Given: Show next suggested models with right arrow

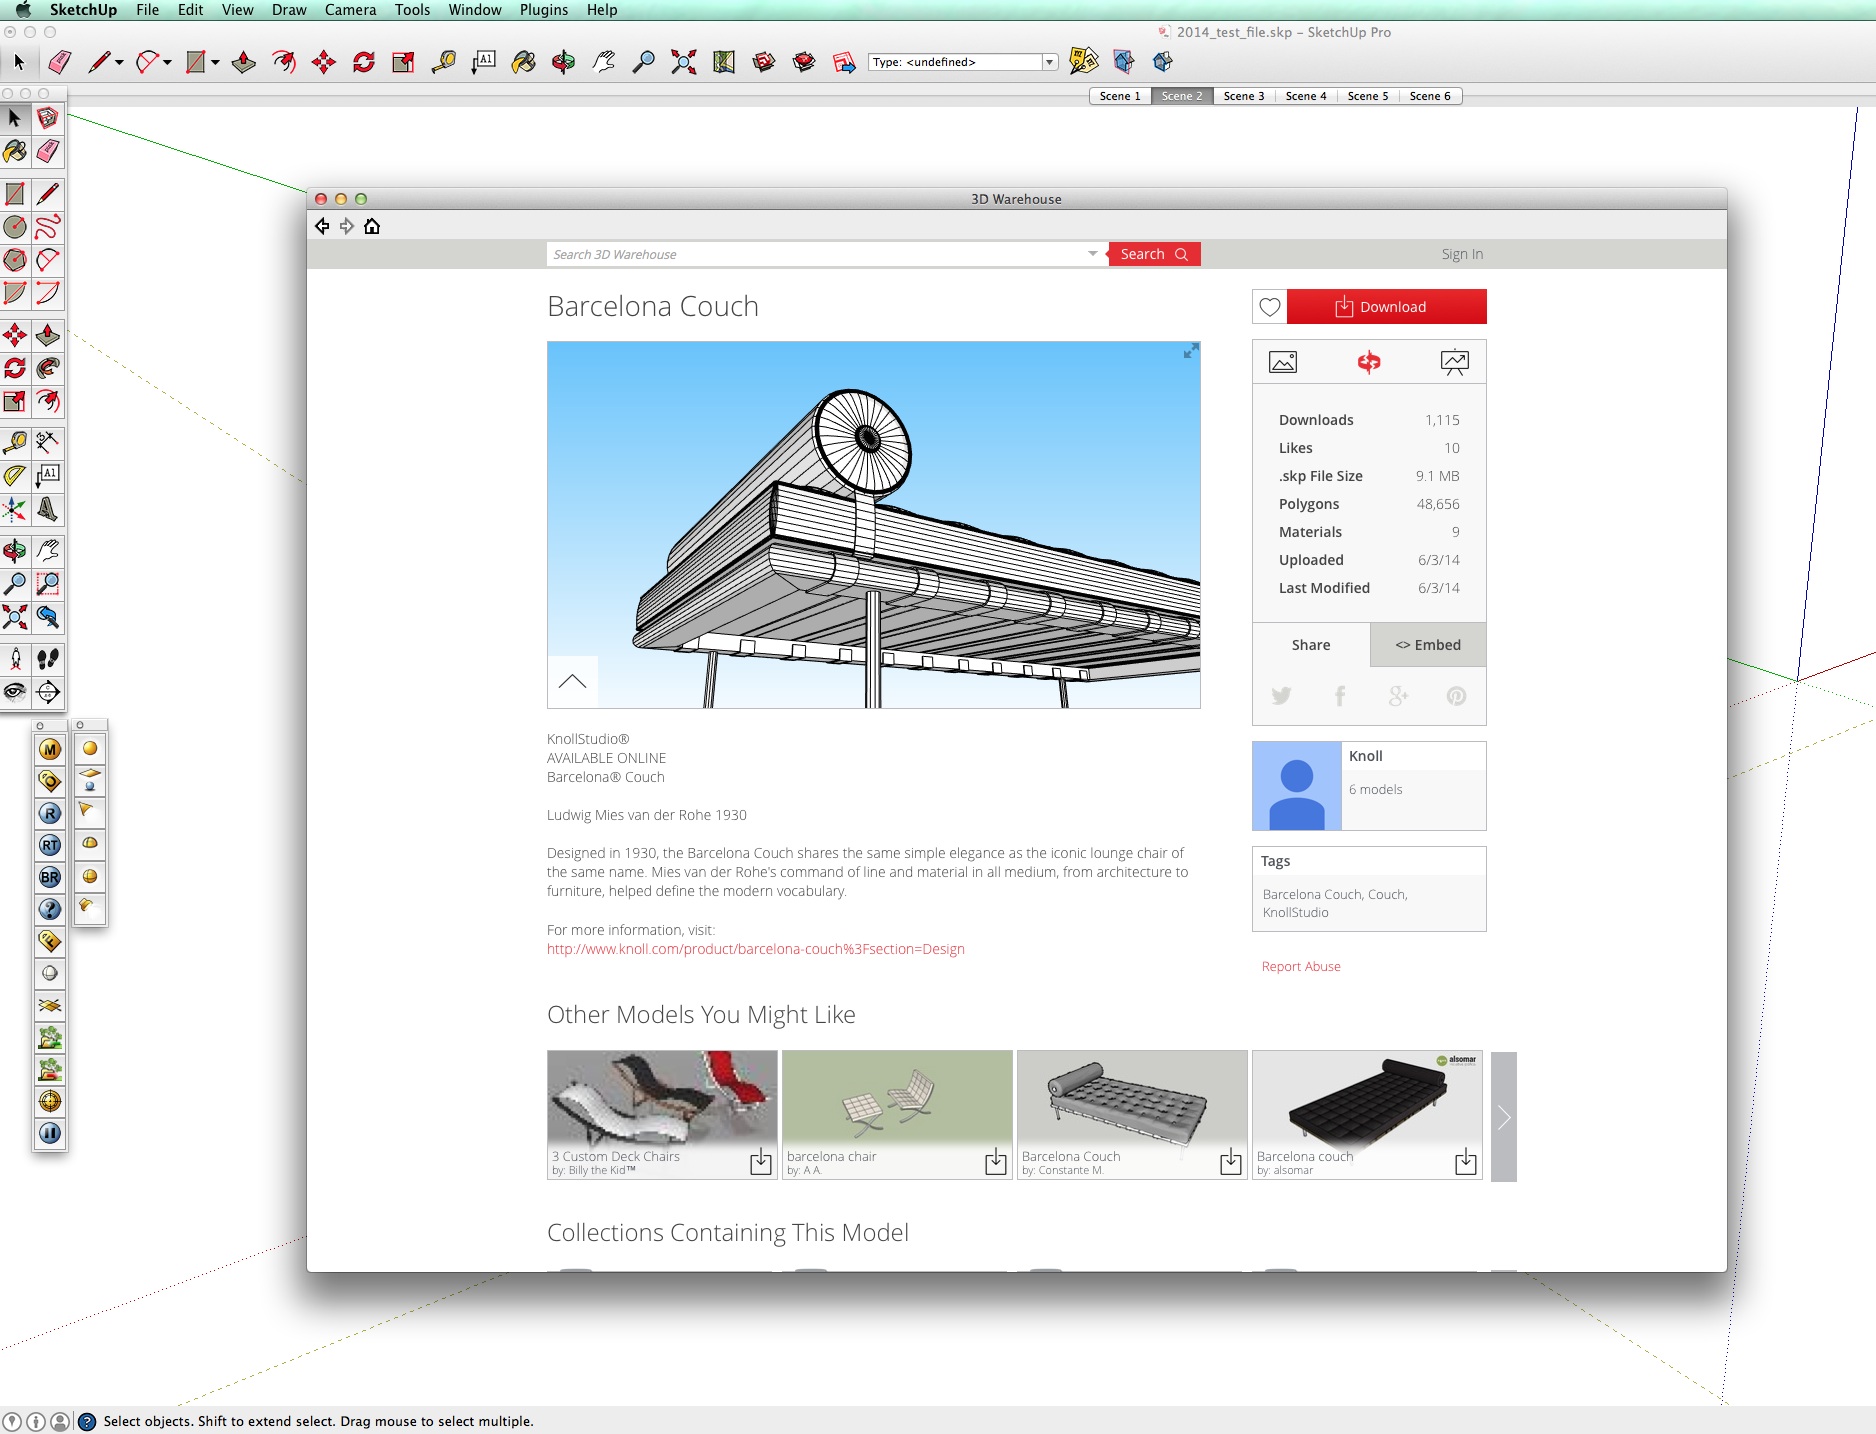Looking at the screenshot, I should [x=1504, y=1116].
